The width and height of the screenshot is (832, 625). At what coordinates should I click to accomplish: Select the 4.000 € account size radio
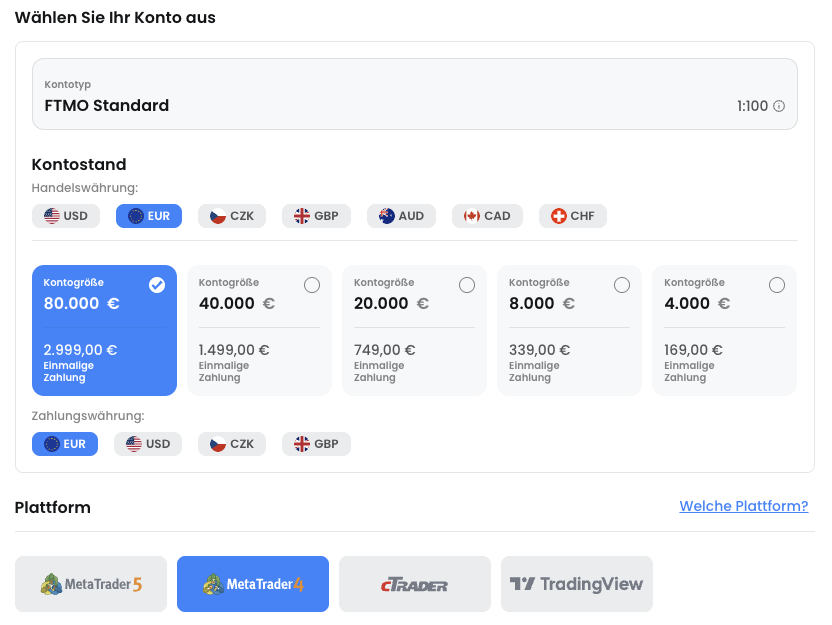click(x=777, y=285)
